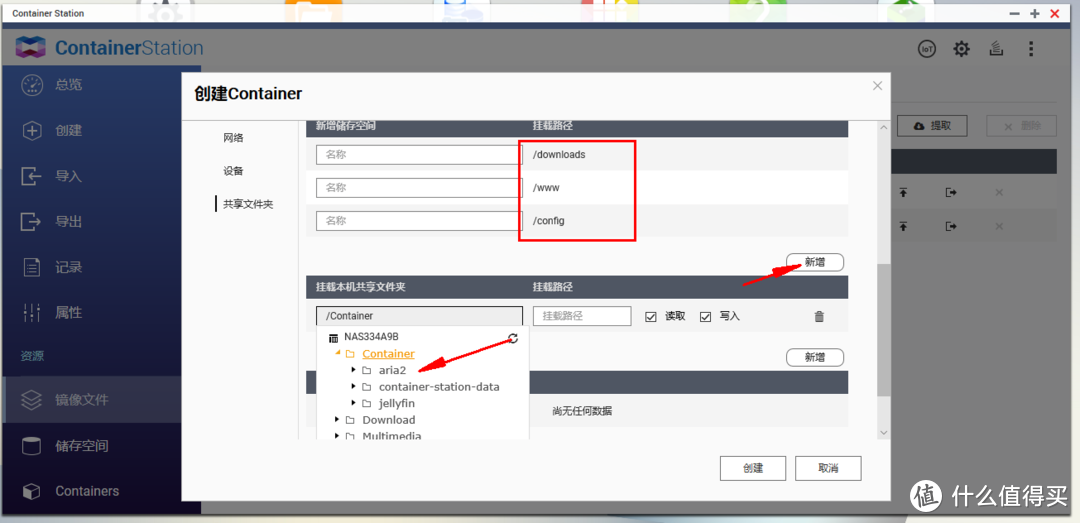Go to 总览 overview in sidebar
The height and width of the screenshot is (523, 1080).
(69, 85)
